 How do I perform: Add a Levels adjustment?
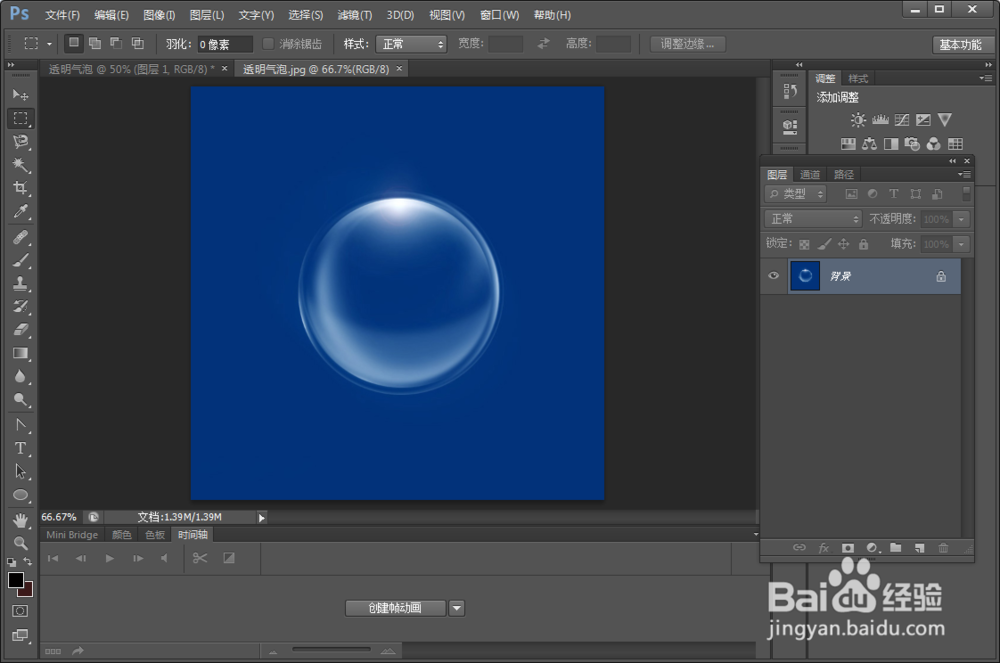click(880, 120)
